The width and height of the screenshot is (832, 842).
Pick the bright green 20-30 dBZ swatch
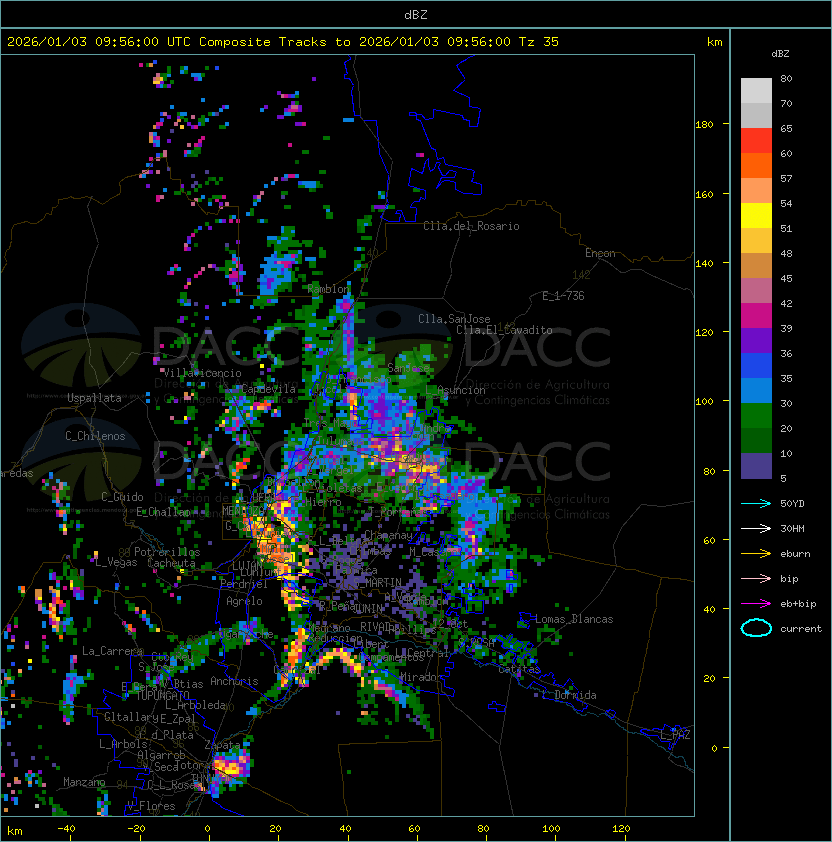tap(756, 416)
